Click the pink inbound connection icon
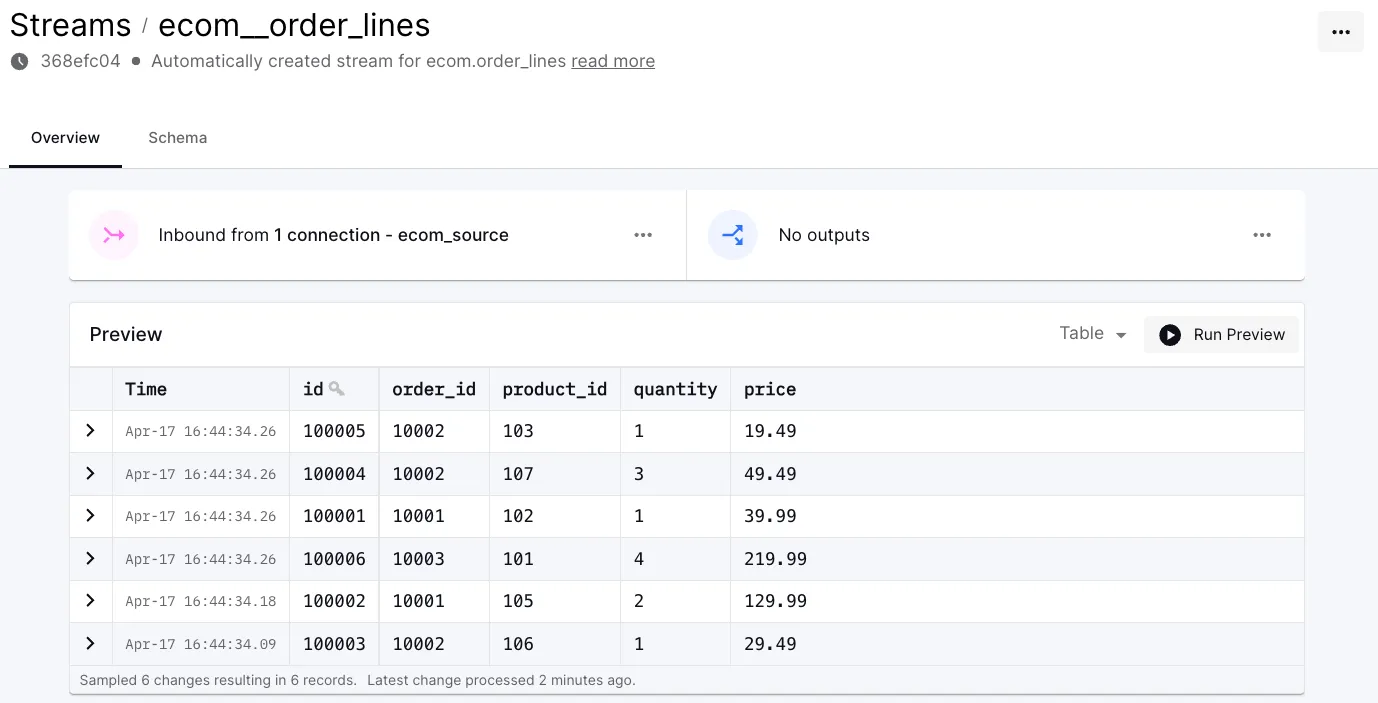Image resolution: width=1378 pixels, height=703 pixels. pyautogui.click(x=114, y=235)
